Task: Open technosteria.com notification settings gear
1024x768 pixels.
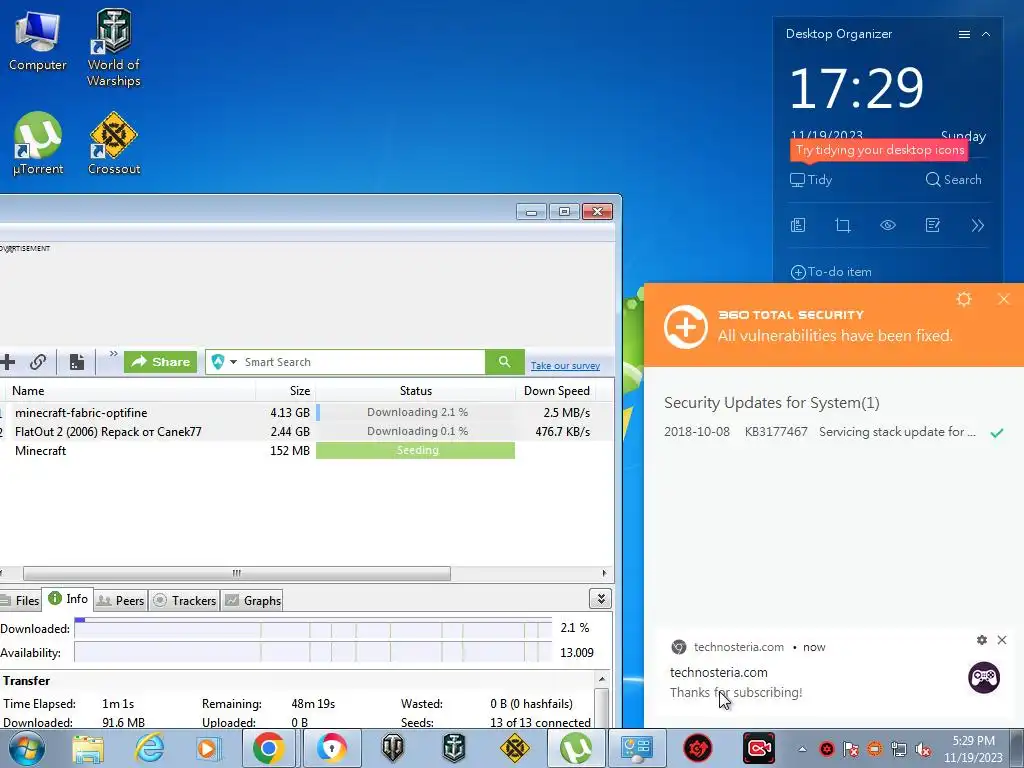Action: tap(982, 640)
